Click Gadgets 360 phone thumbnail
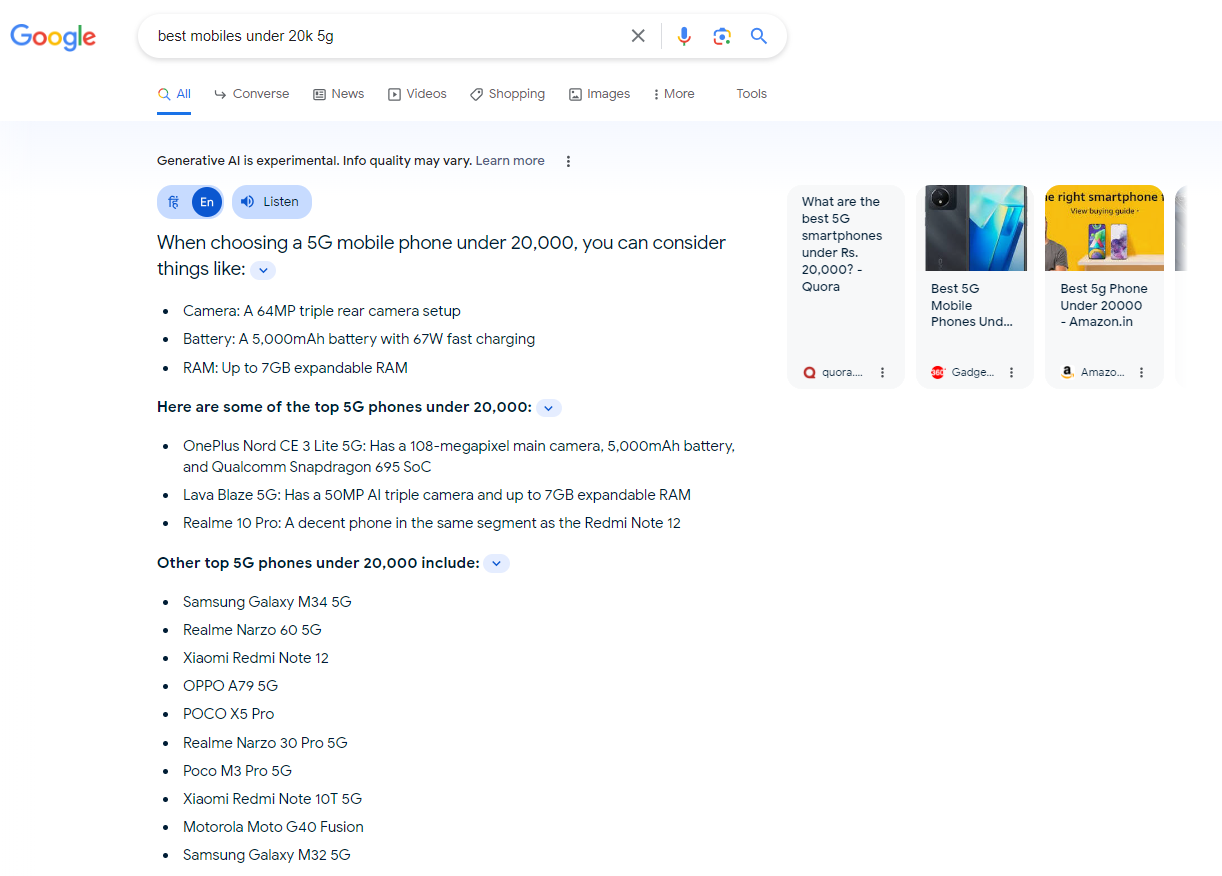Image resolution: width=1222 pixels, height=876 pixels. pos(975,228)
